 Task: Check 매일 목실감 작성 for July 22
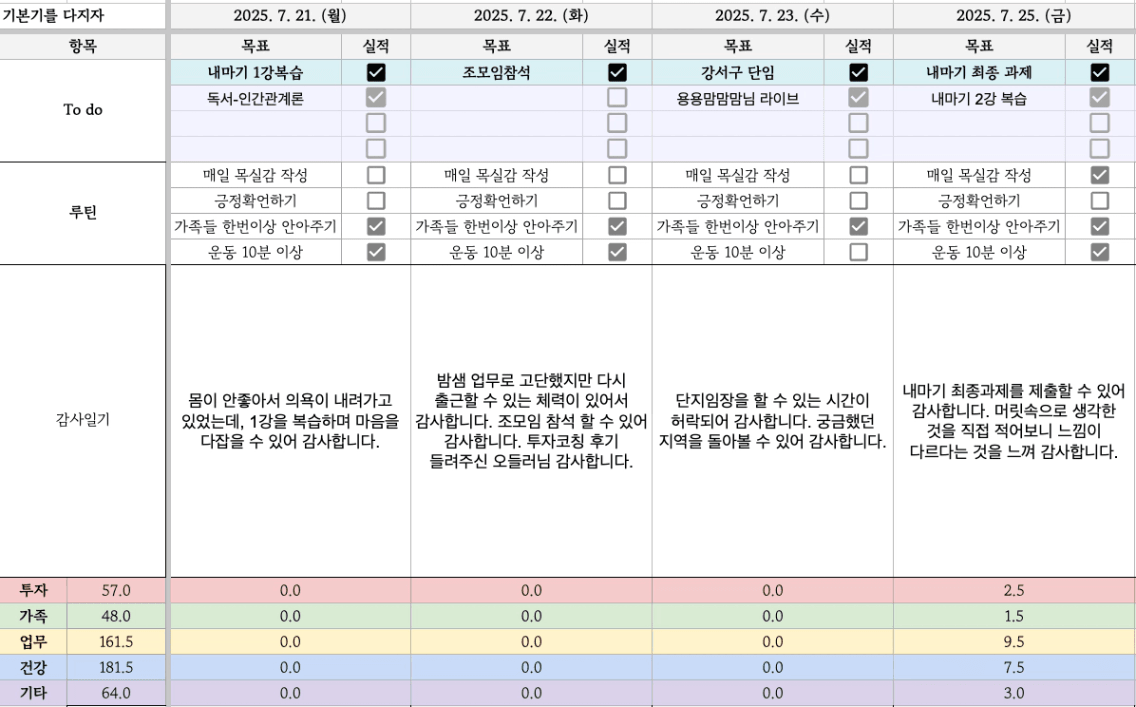[x=617, y=175]
